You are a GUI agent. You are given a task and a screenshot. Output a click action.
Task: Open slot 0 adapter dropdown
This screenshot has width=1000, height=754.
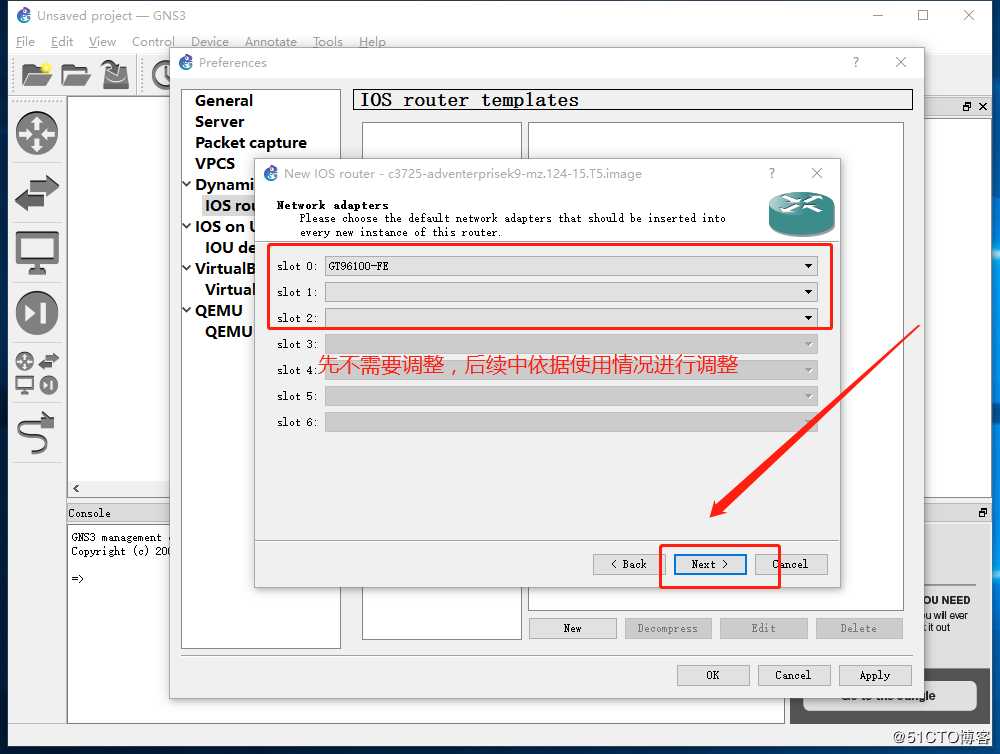pyautogui.click(x=571, y=266)
